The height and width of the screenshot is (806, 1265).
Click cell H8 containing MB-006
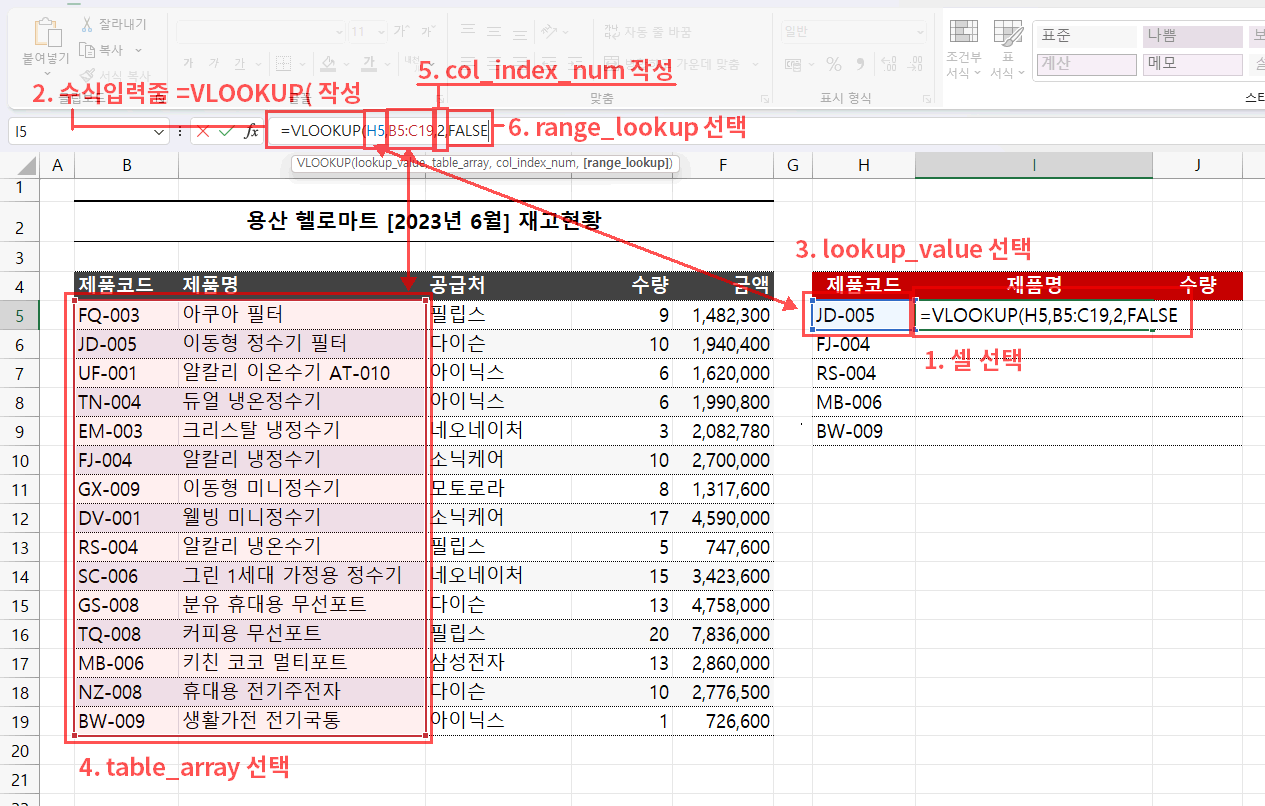pos(863,402)
